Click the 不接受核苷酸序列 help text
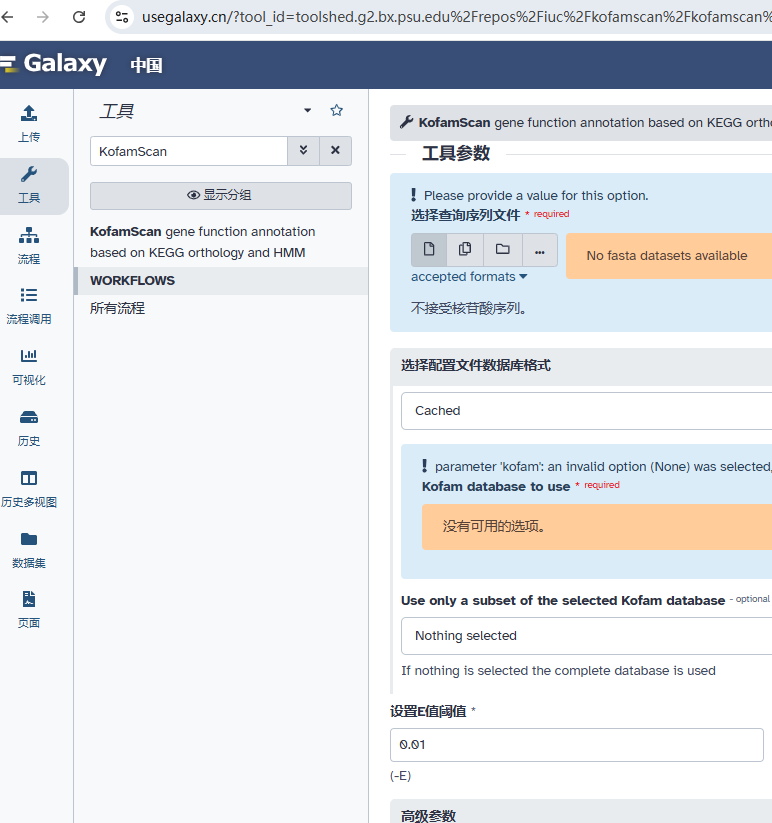The width and height of the screenshot is (772, 823). click(469, 308)
